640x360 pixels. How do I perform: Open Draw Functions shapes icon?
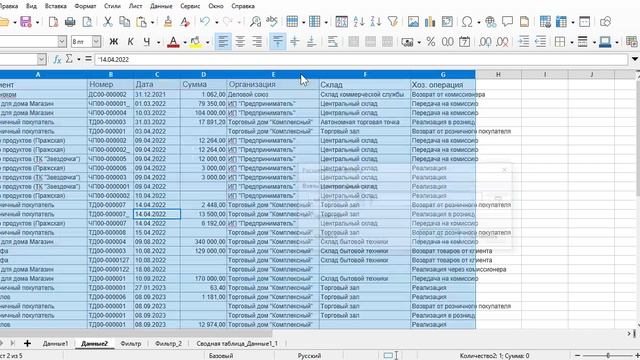coord(605,22)
